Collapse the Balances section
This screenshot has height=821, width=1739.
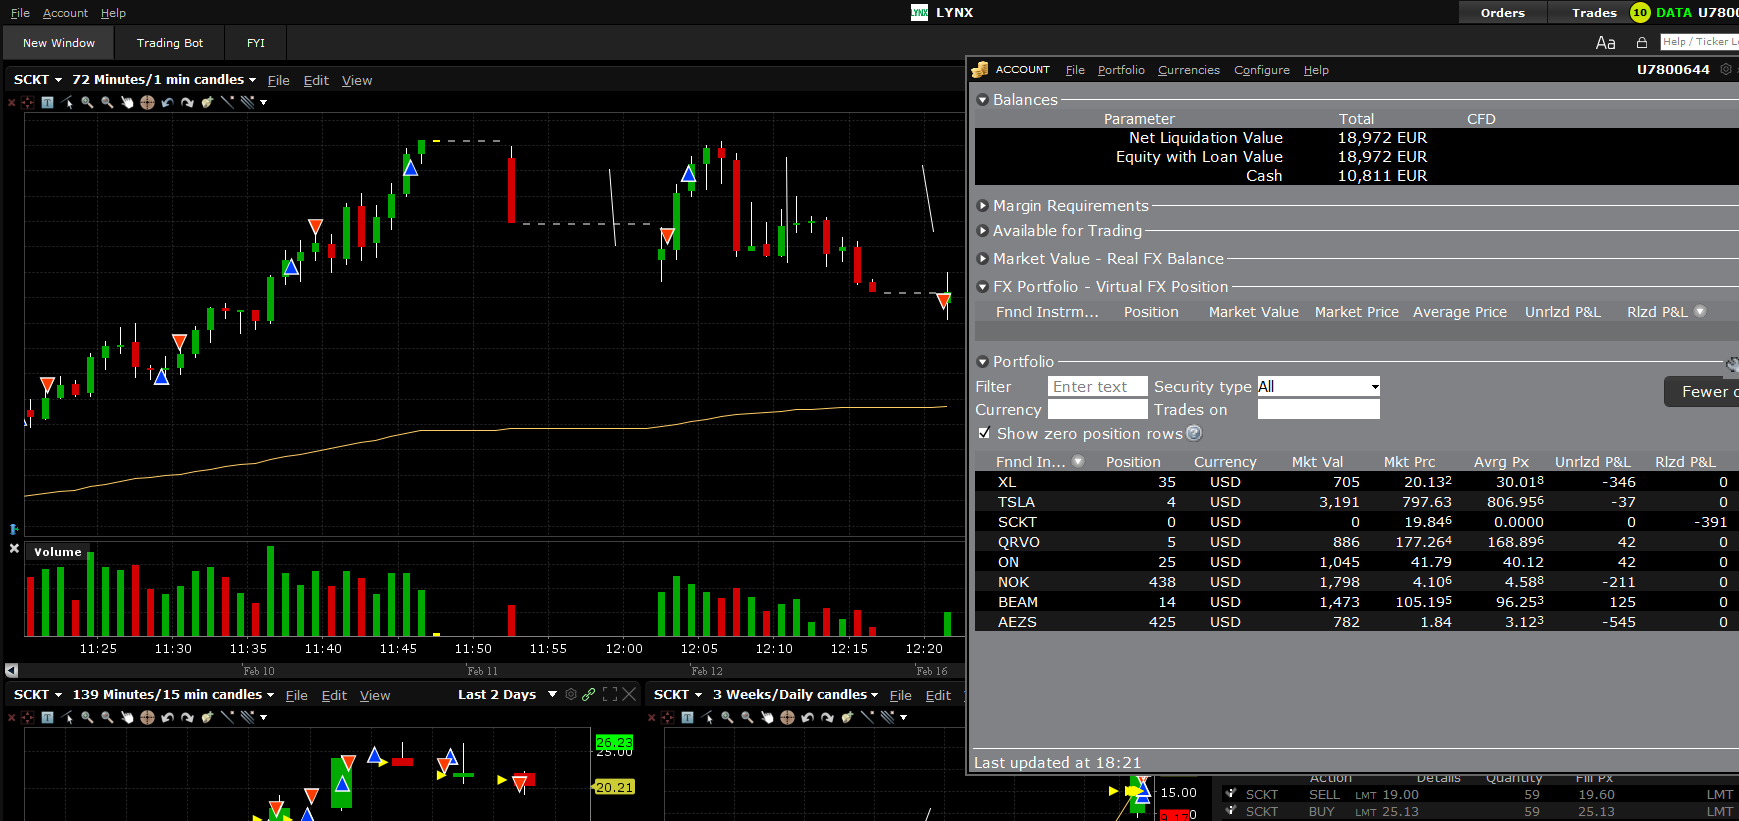pos(983,100)
